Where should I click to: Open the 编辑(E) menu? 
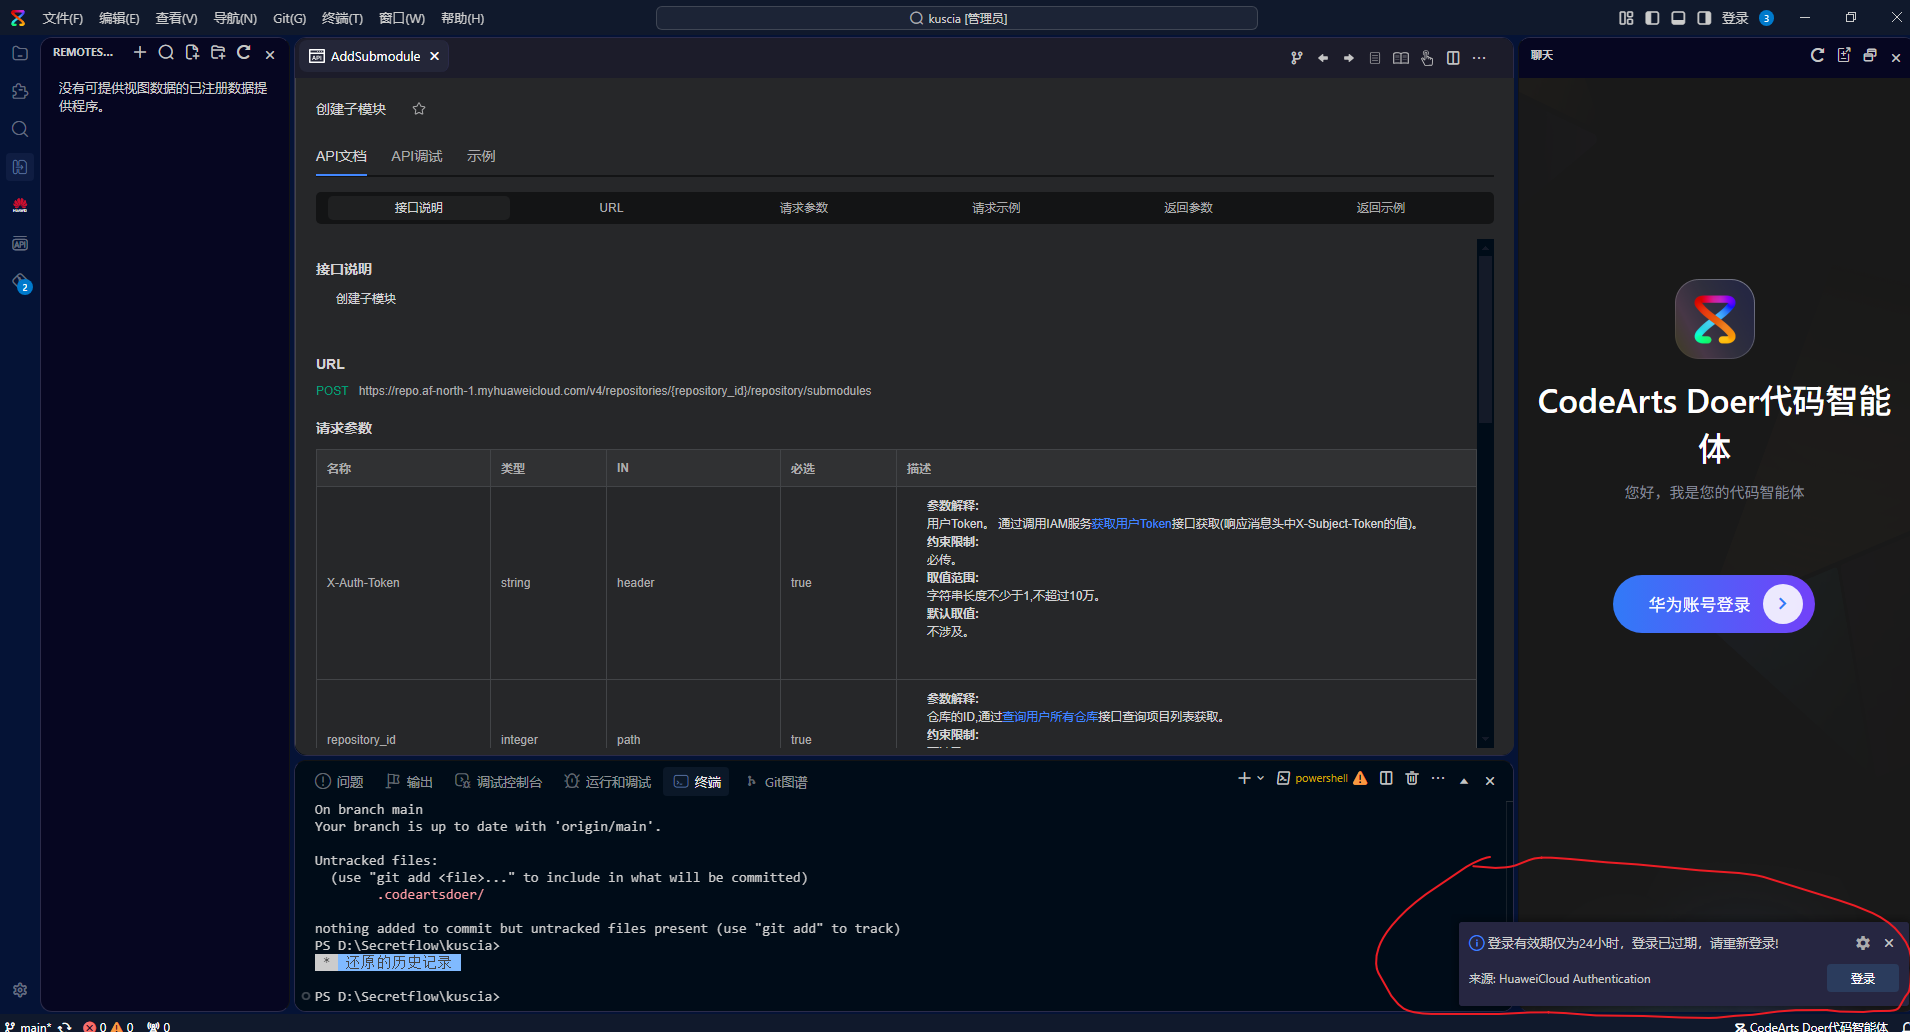(x=119, y=18)
